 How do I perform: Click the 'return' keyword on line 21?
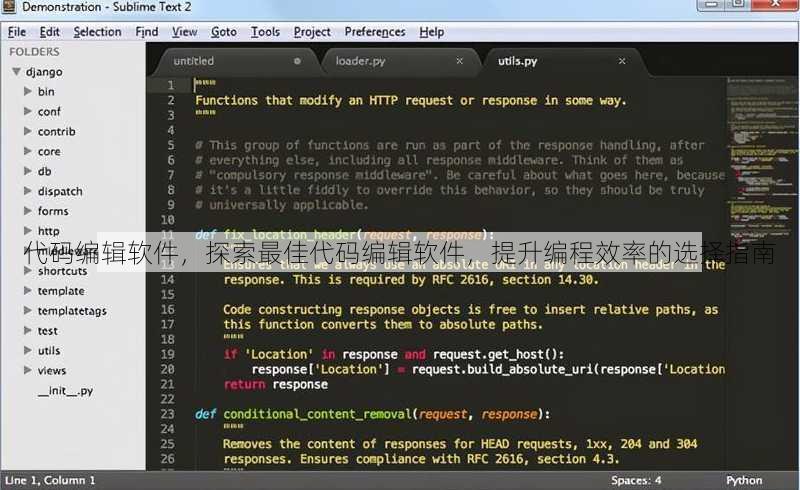244,384
